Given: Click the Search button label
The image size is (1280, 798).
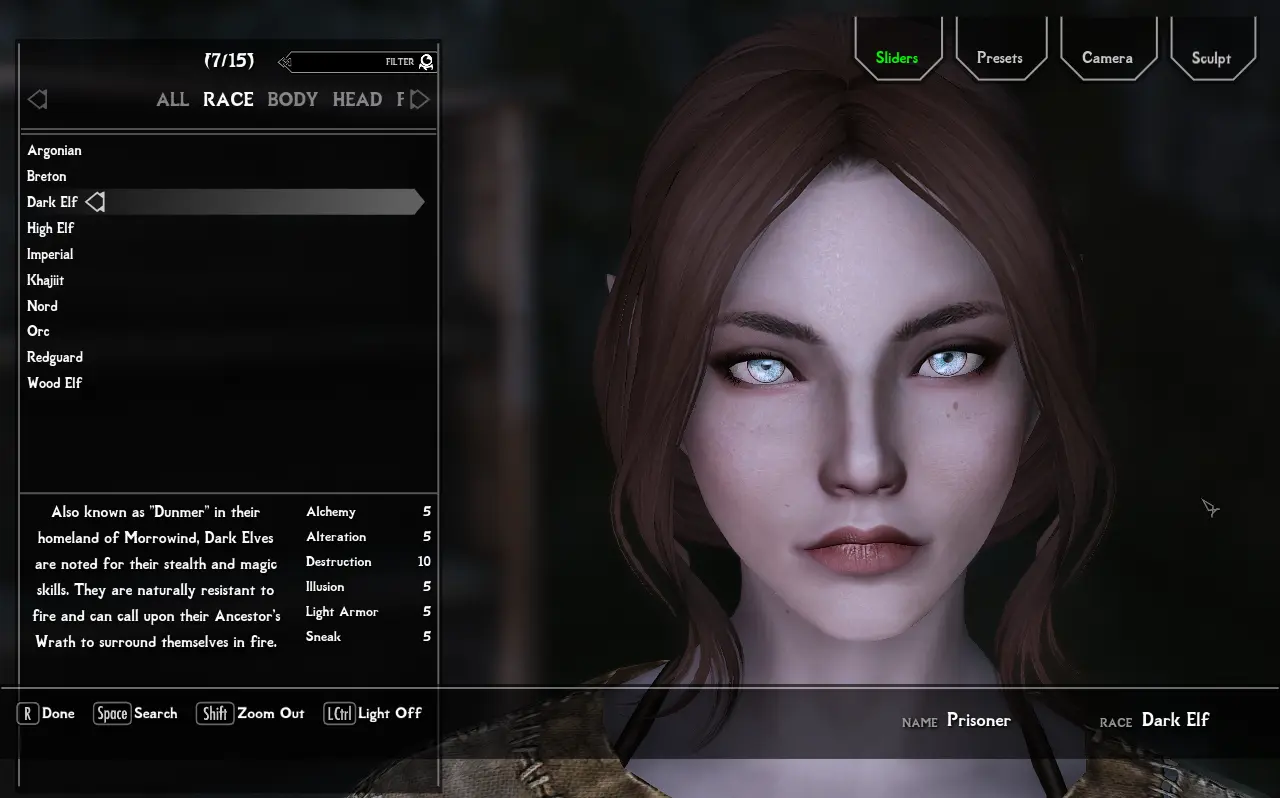Looking at the screenshot, I should coord(156,713).
